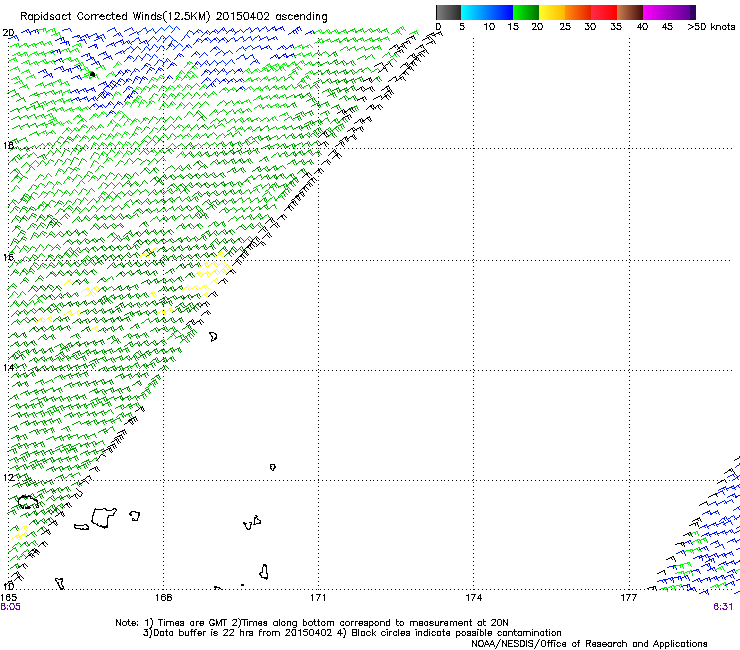Click the longitude label '165'
740x650 pixels.
coord(8,598)
